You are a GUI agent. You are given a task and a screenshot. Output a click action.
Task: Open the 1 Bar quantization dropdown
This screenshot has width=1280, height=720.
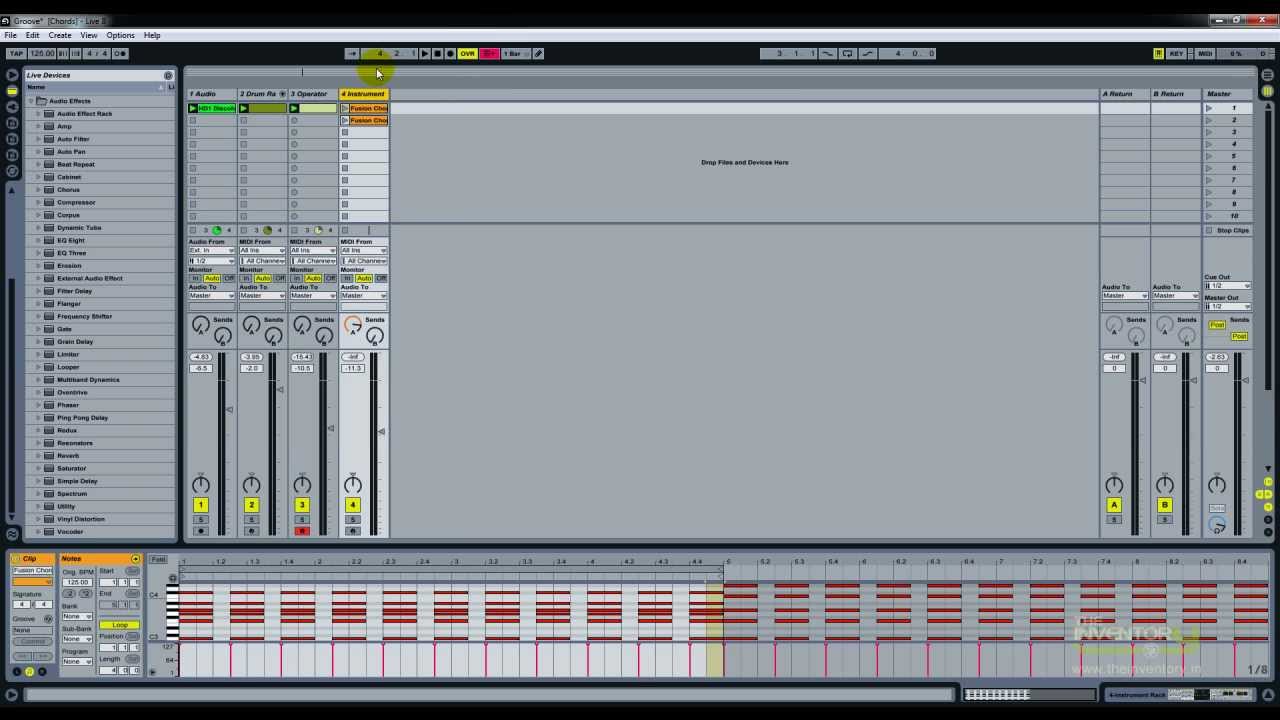pos(514,53)
